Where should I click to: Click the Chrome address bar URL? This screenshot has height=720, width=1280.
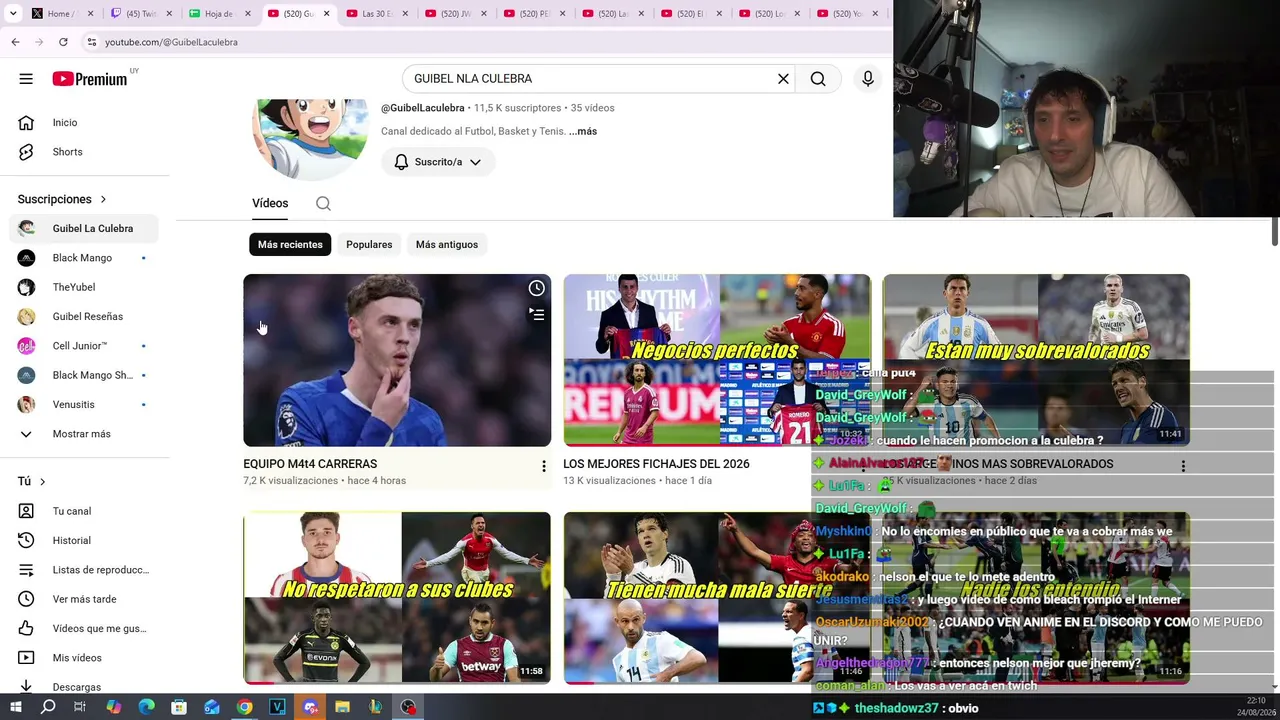171,42
